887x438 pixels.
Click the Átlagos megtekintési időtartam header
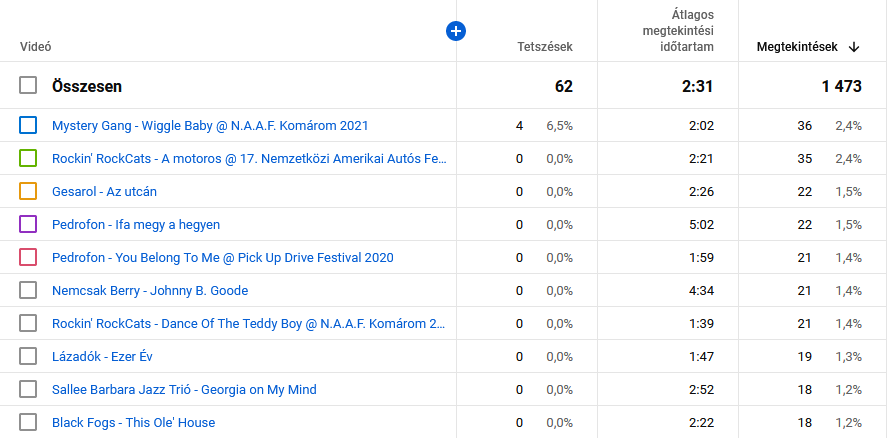676,31
